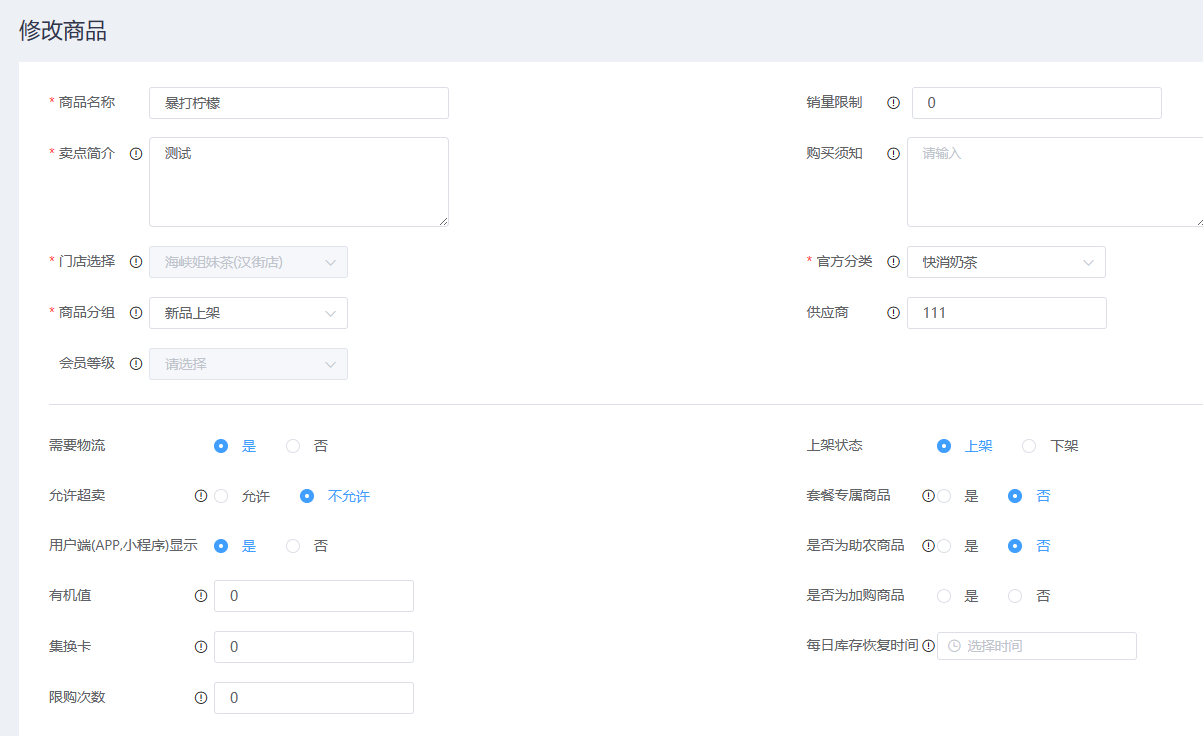Click info icon beside 允许超卖

[200, 496]
